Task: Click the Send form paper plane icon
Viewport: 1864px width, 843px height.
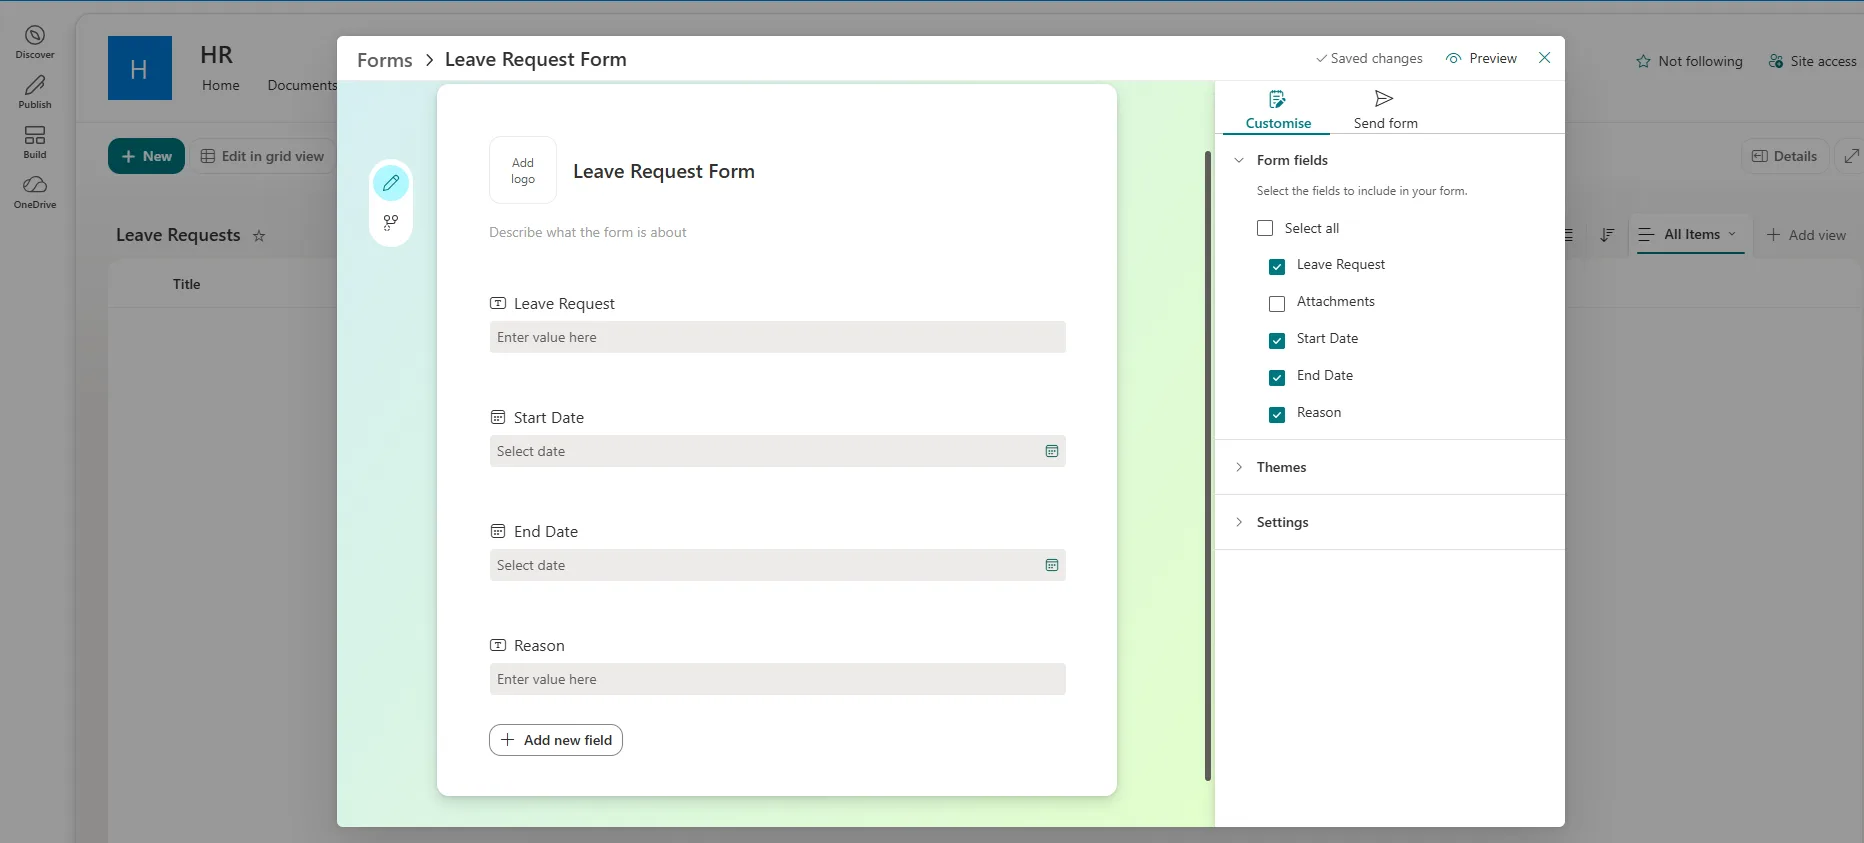Action: pos(1384,98)
